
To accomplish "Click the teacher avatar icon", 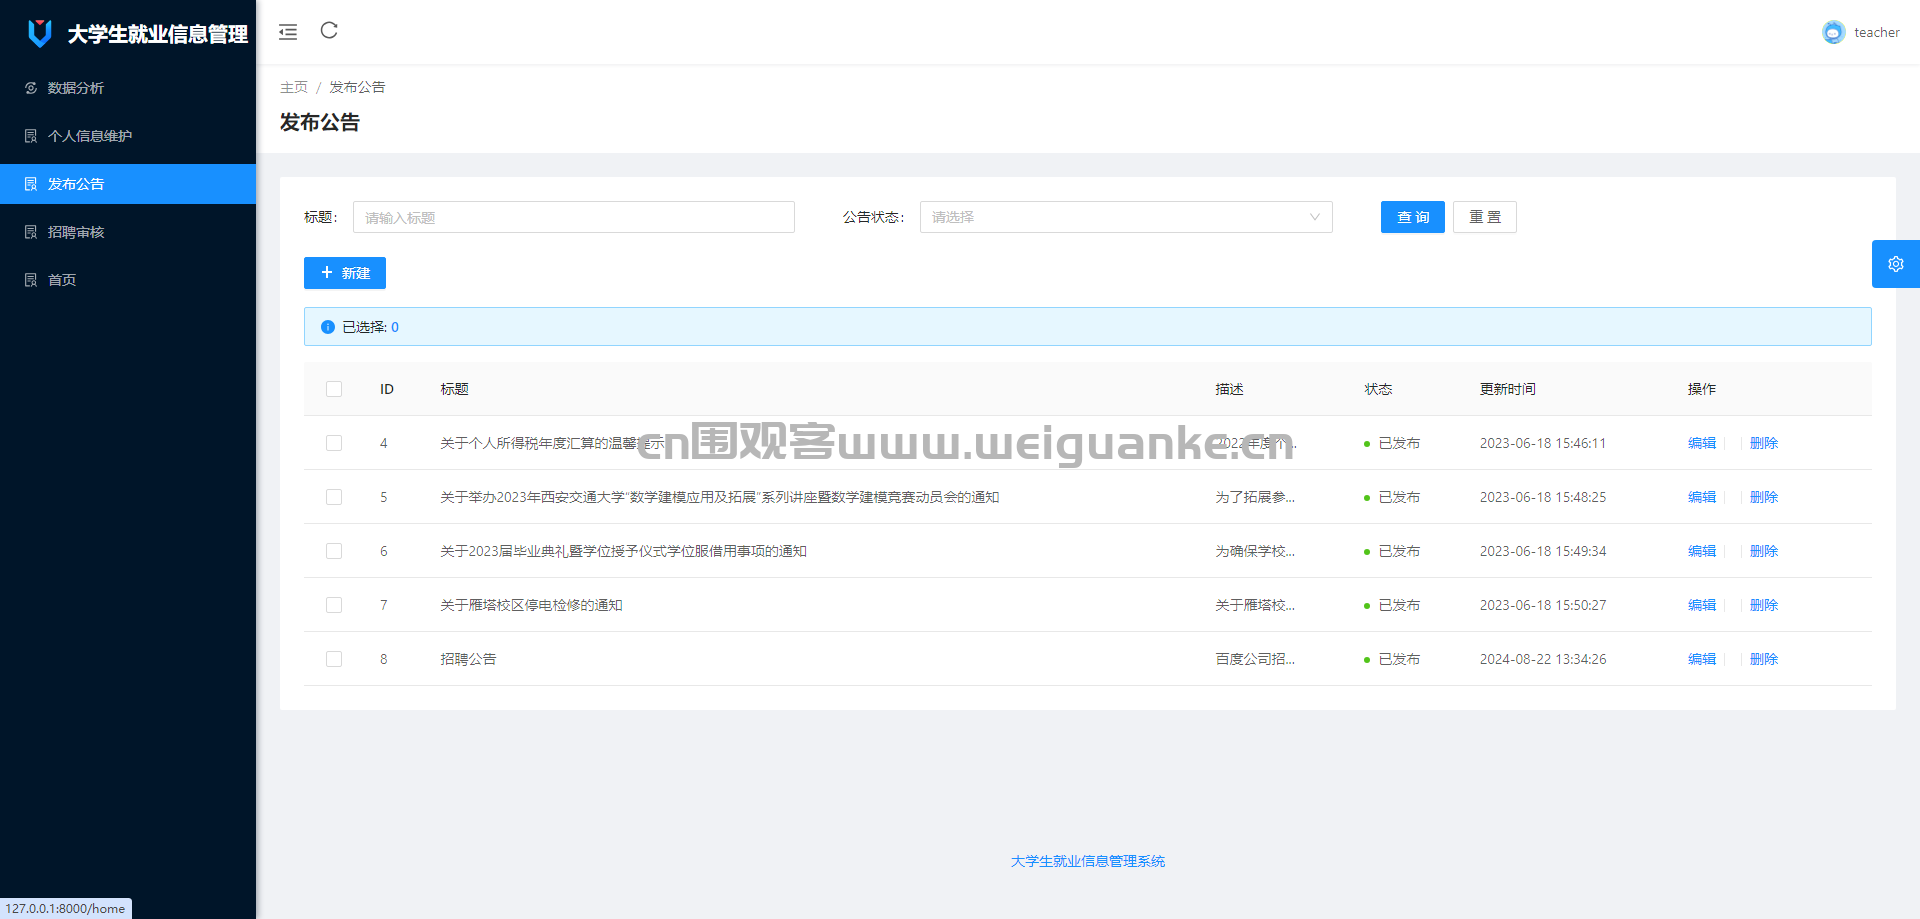I will 1833,32.
